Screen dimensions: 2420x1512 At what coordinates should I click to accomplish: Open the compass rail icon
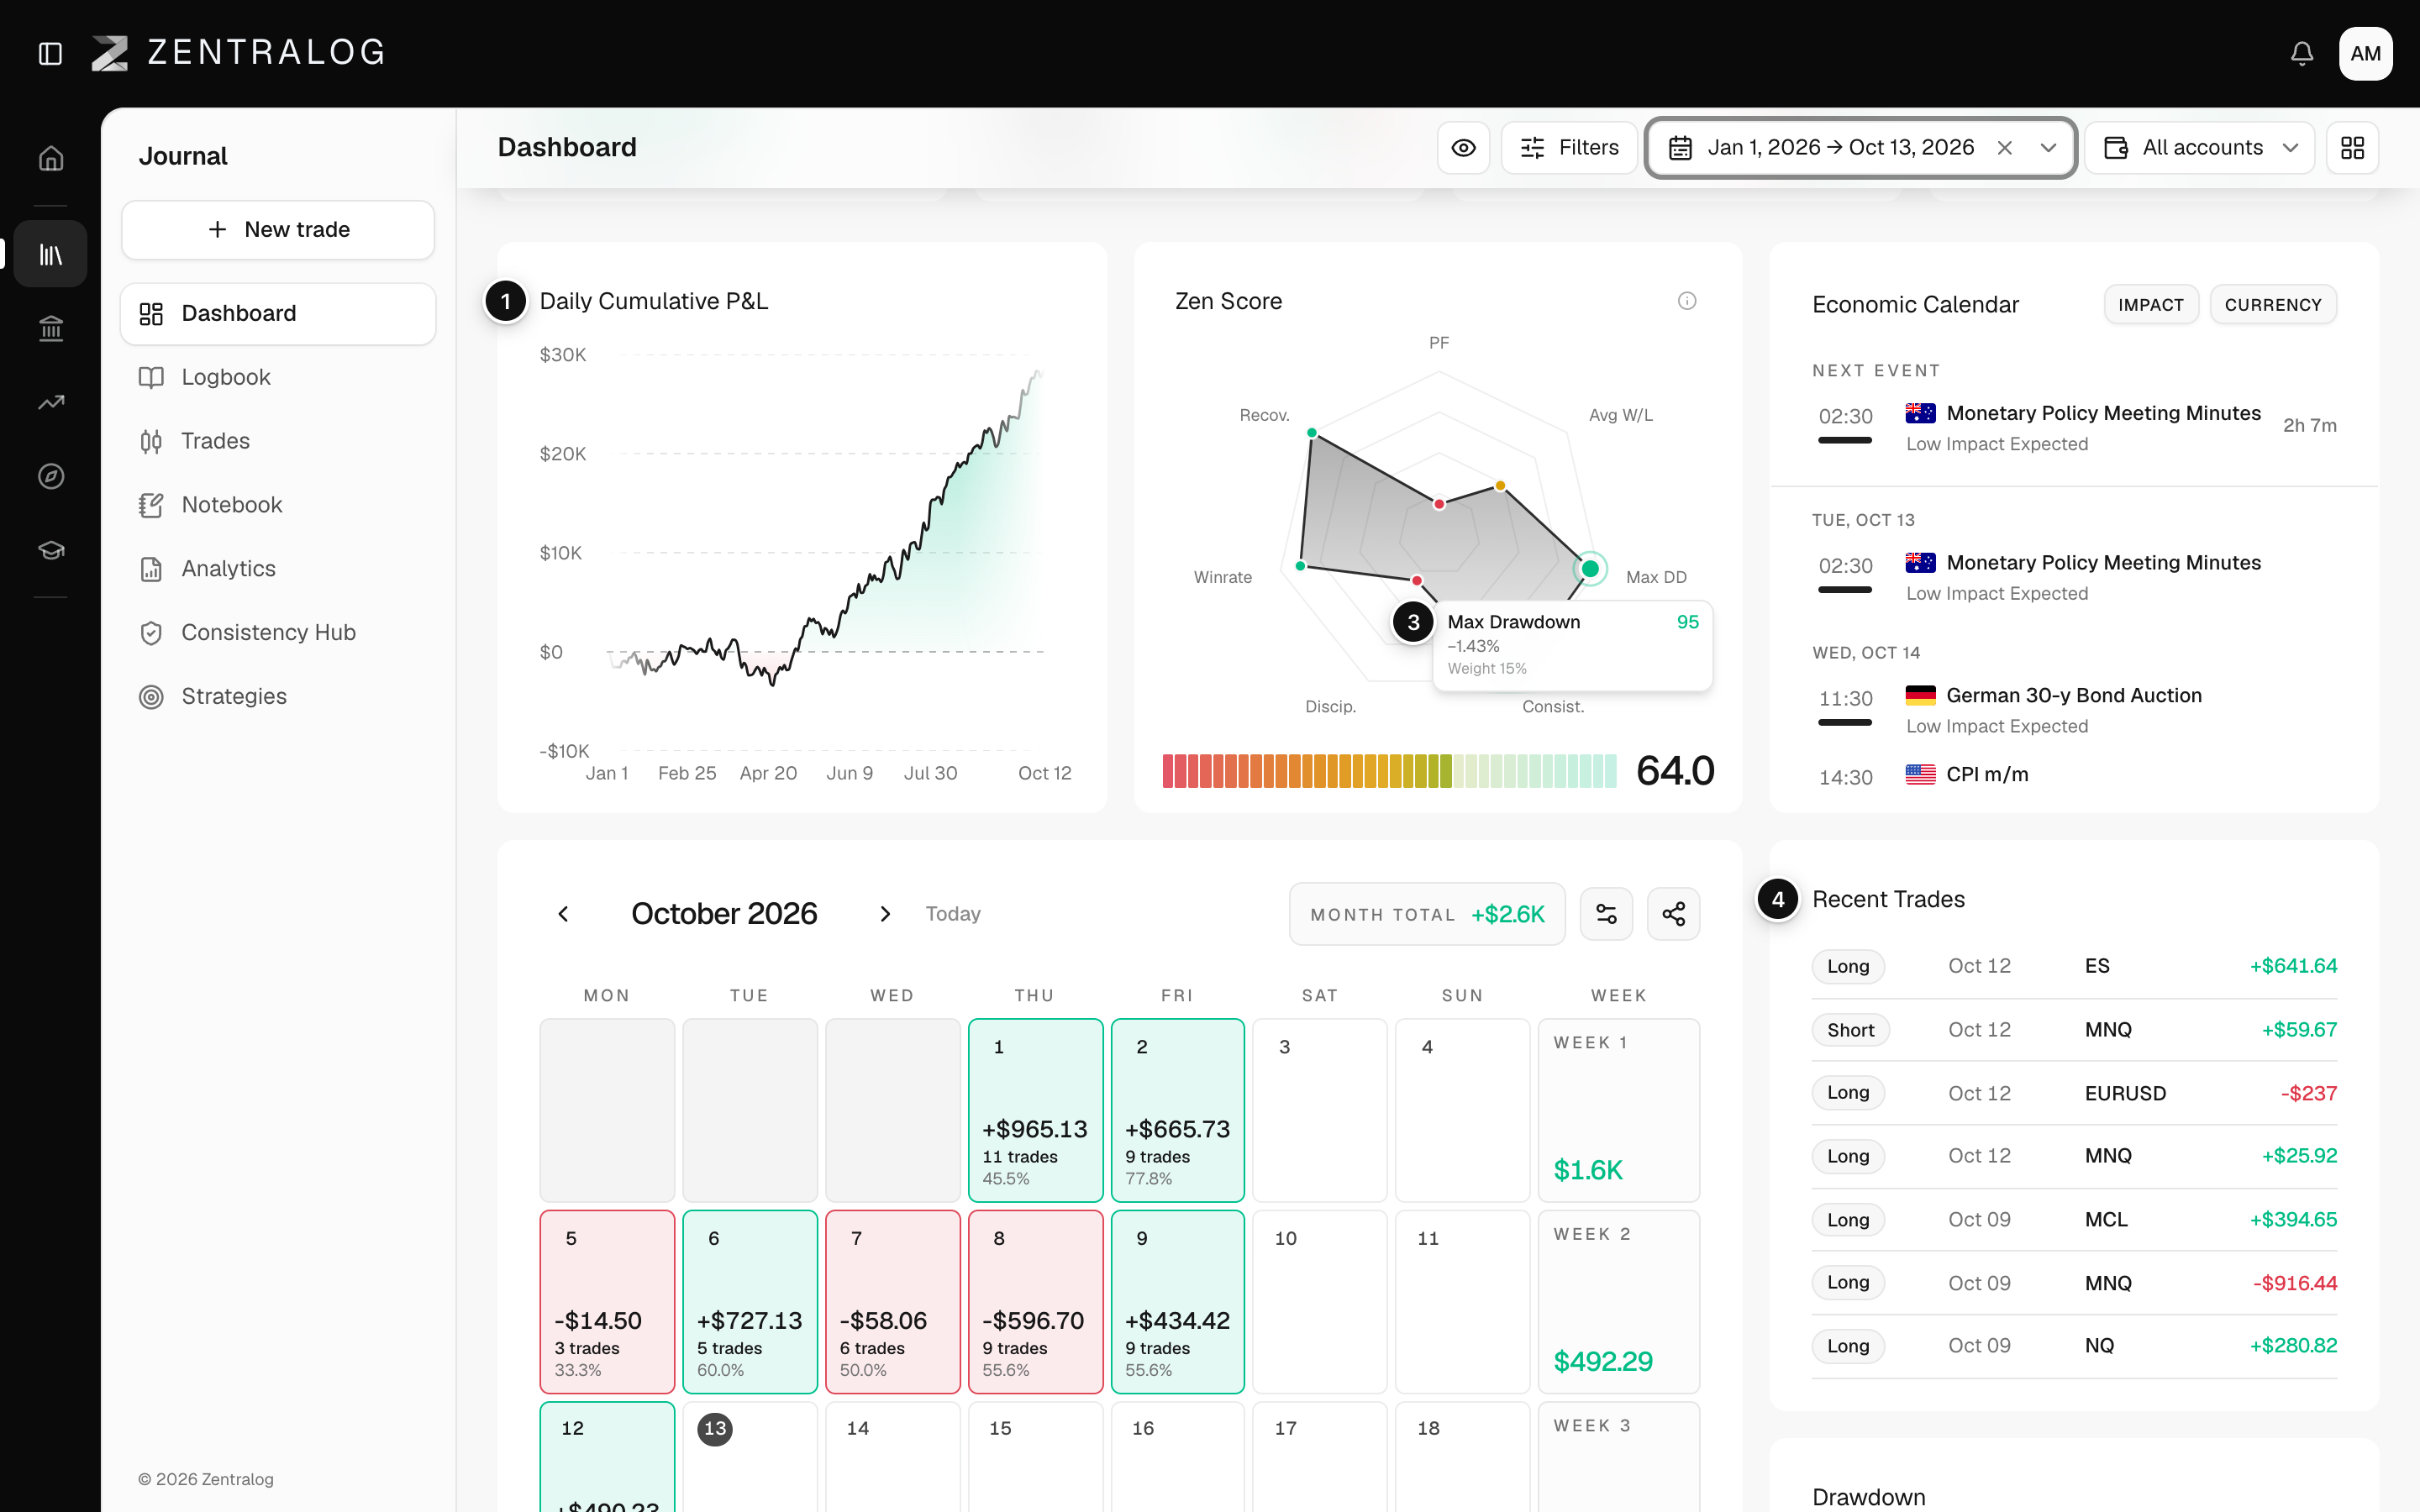click(51, 476)
